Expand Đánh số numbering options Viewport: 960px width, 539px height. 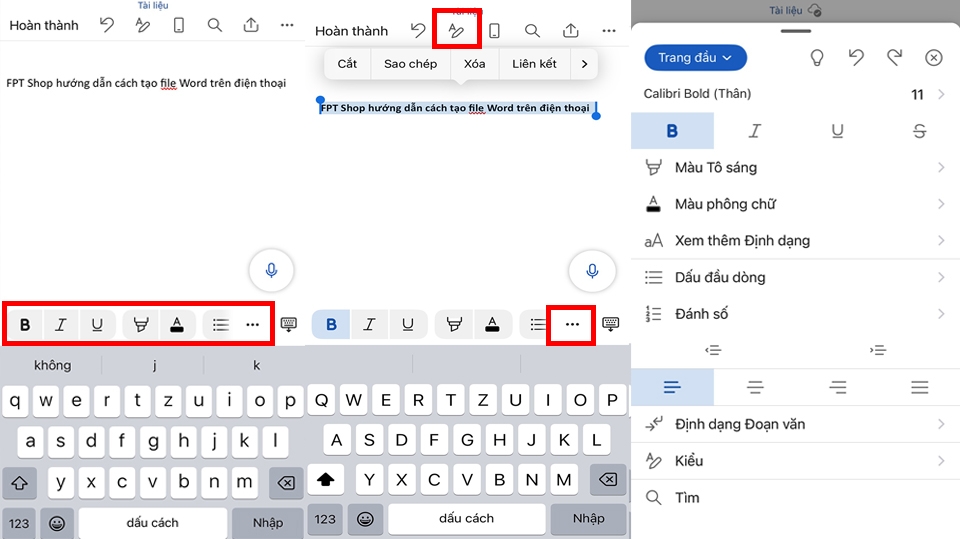click(x=795, y=314)
